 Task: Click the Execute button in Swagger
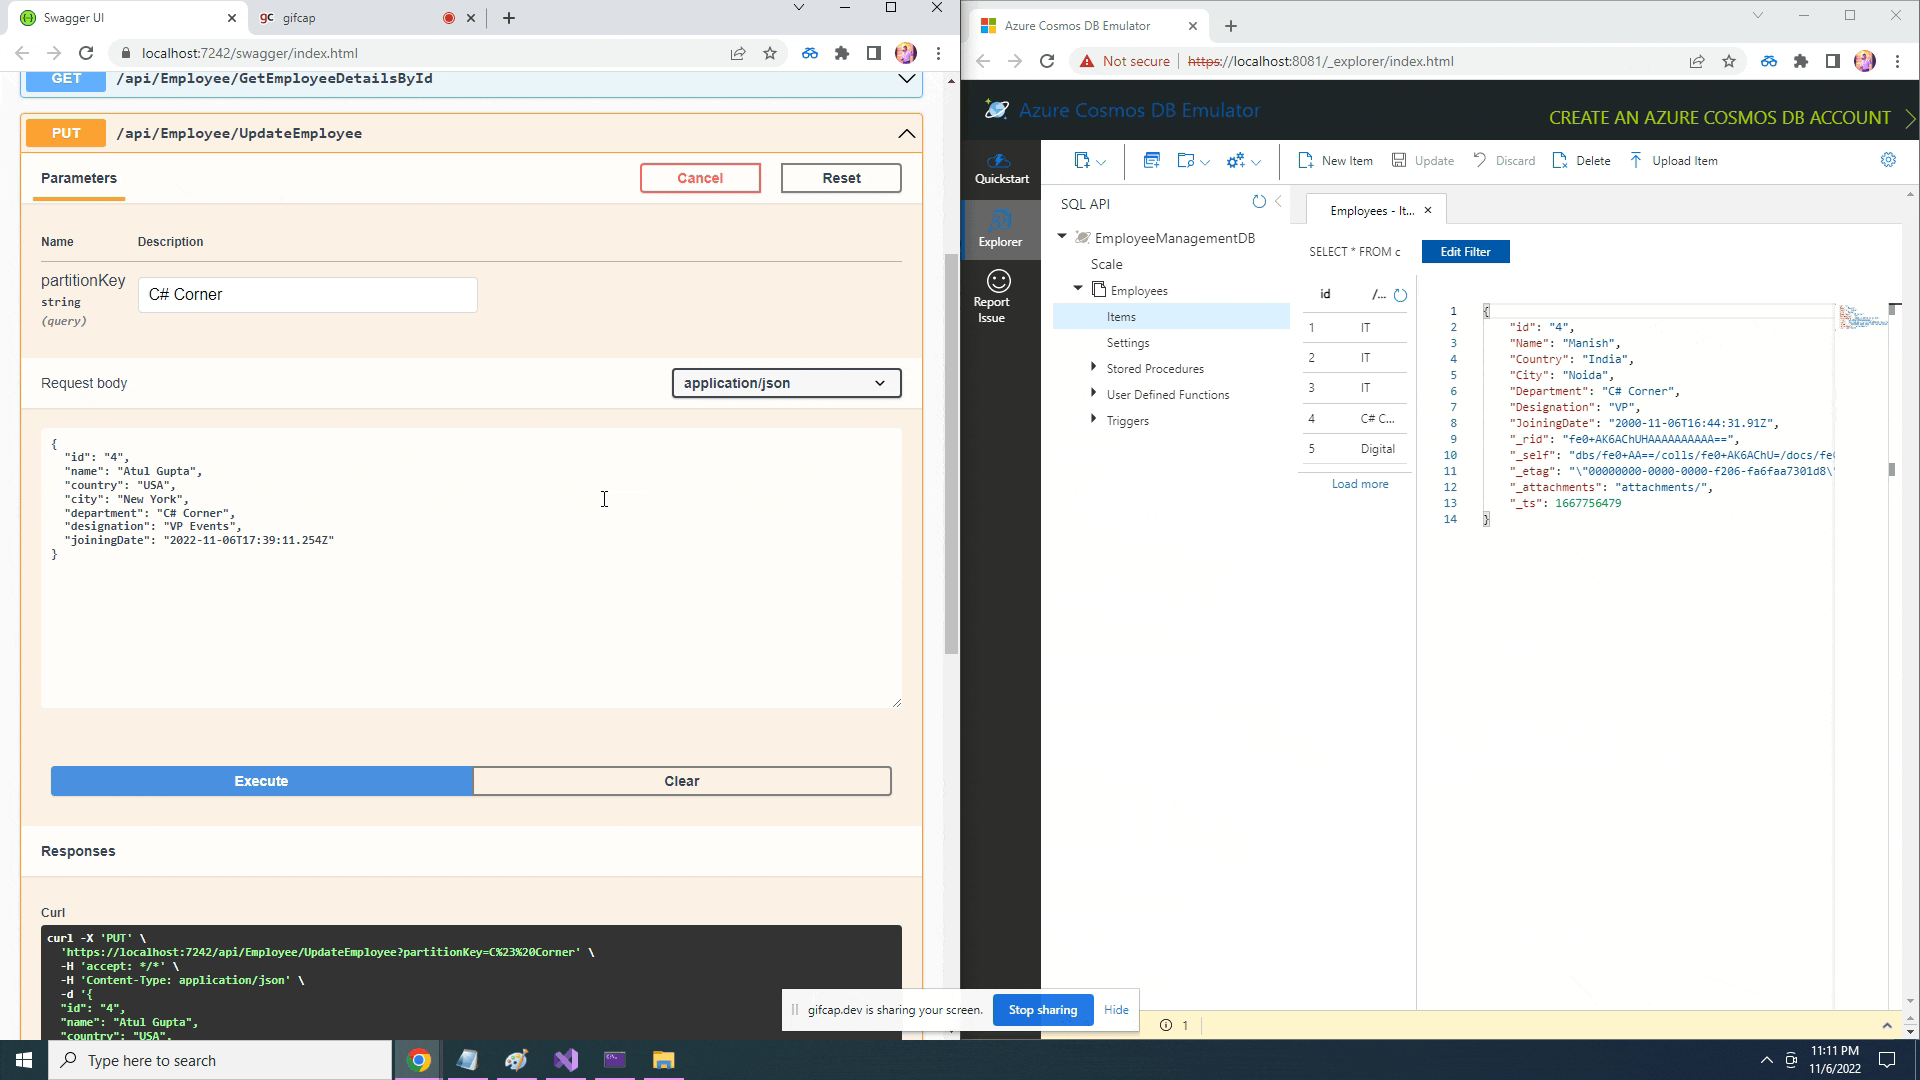(x=260, y=781)
